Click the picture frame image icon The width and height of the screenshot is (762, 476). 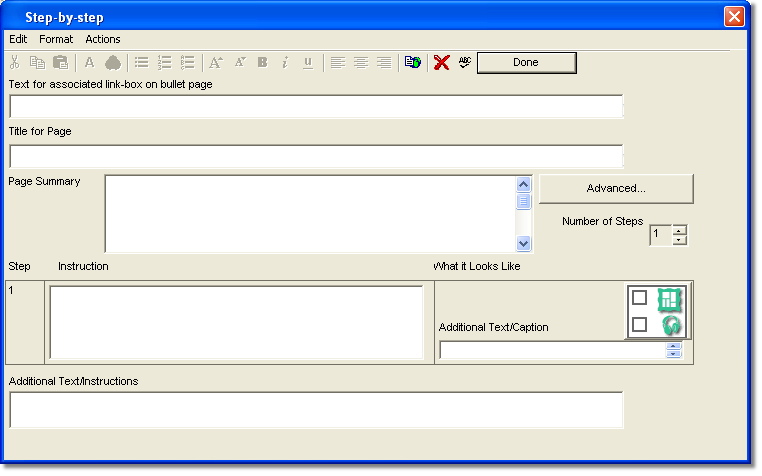point(668,298)
